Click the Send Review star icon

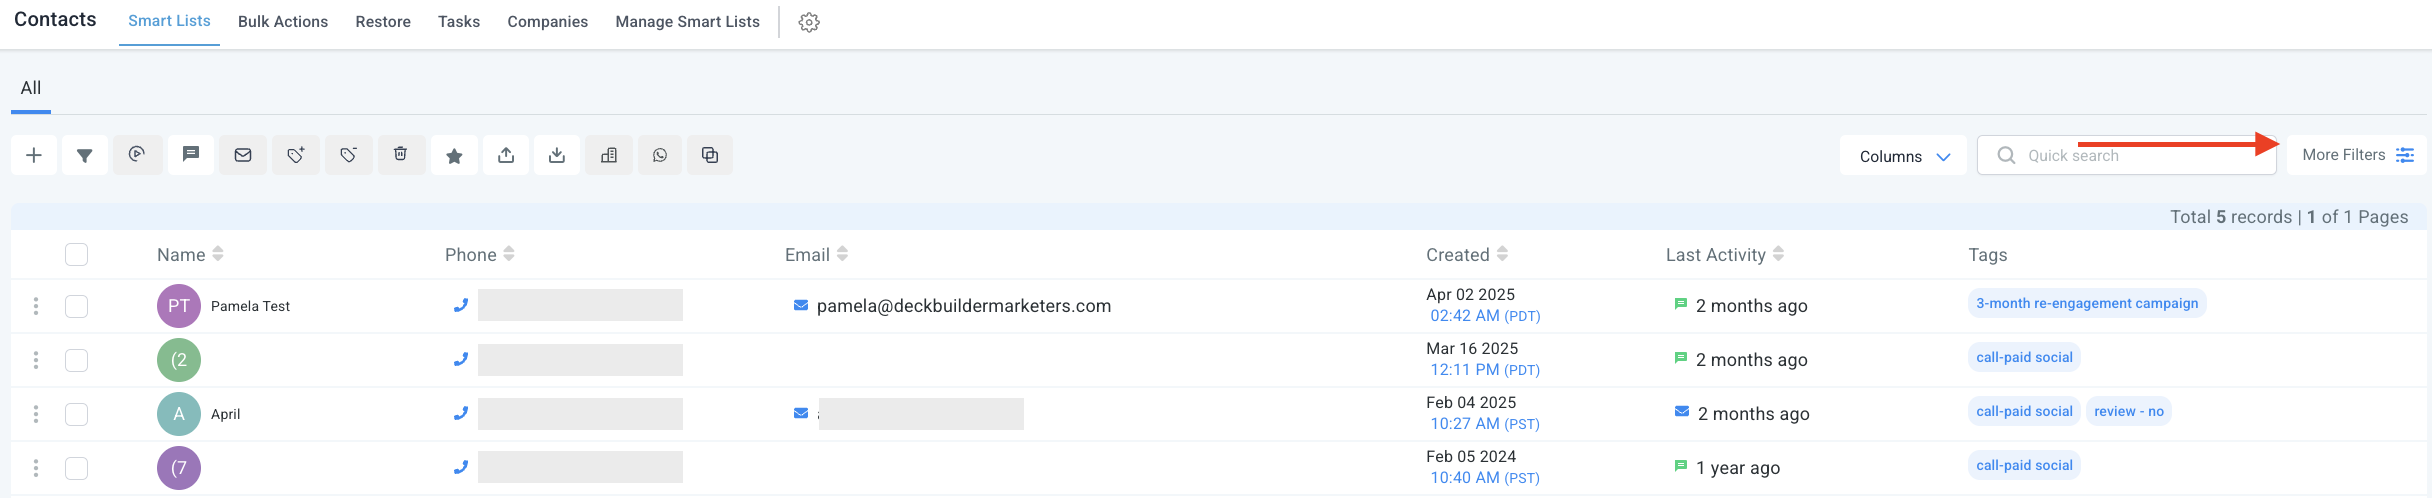coord(454,155)
